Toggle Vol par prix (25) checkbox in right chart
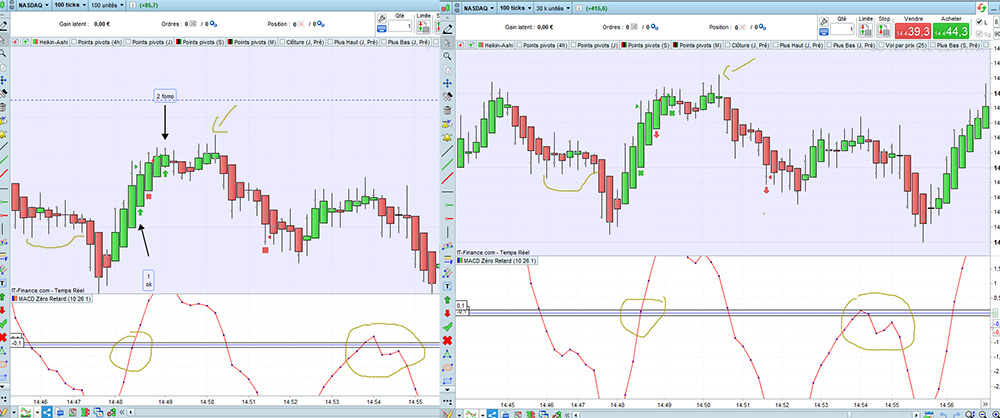This screenshot has height=418, width=1000. pos(882,45)
